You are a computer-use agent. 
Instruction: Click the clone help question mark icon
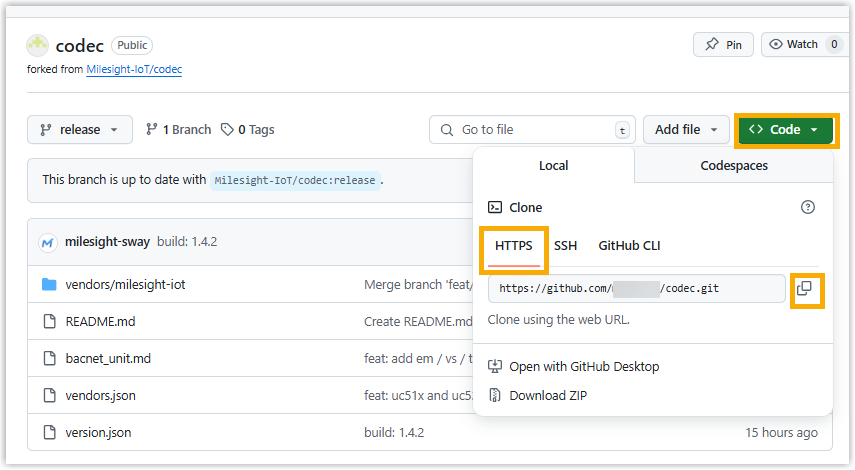(808, 207)
